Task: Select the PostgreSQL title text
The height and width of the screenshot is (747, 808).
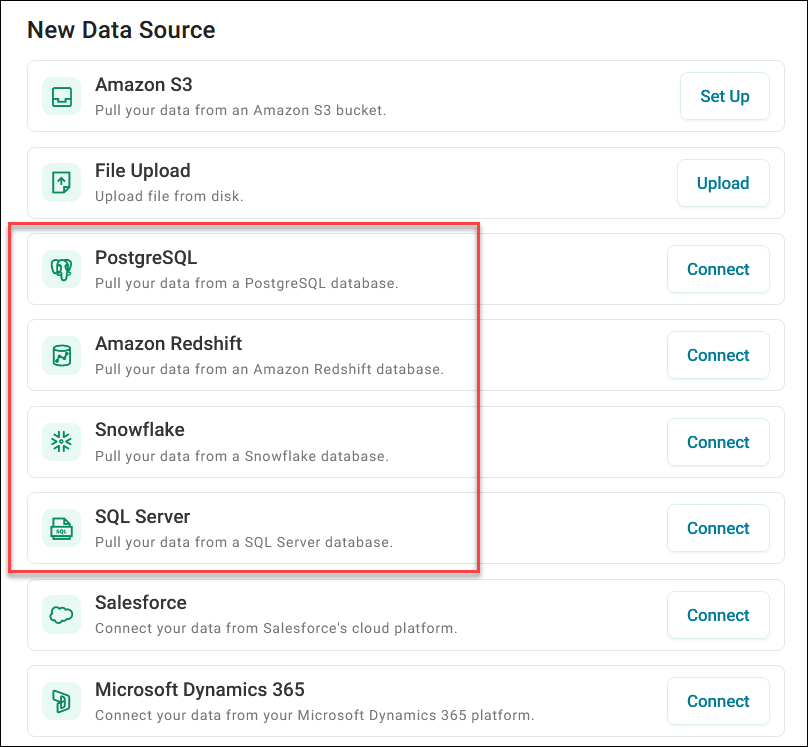Action: 146,258
